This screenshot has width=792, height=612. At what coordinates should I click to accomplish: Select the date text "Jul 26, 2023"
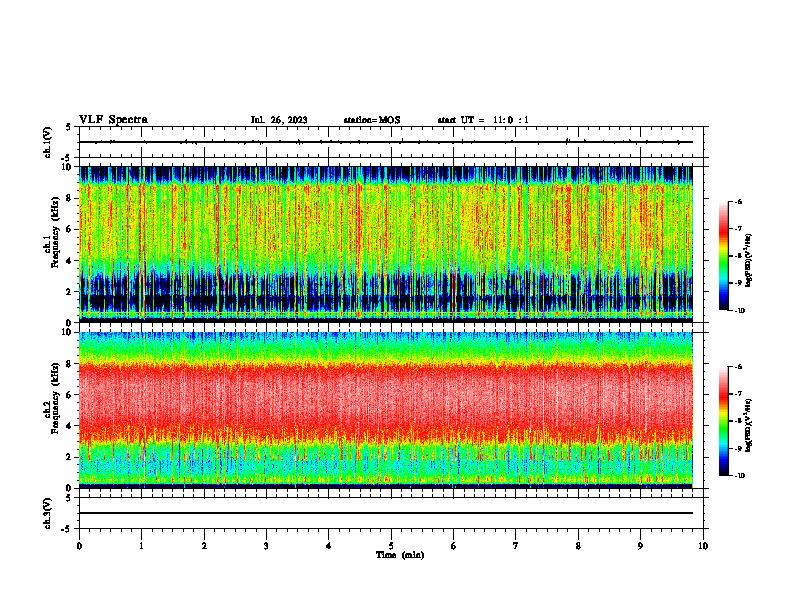pos(279,120)
